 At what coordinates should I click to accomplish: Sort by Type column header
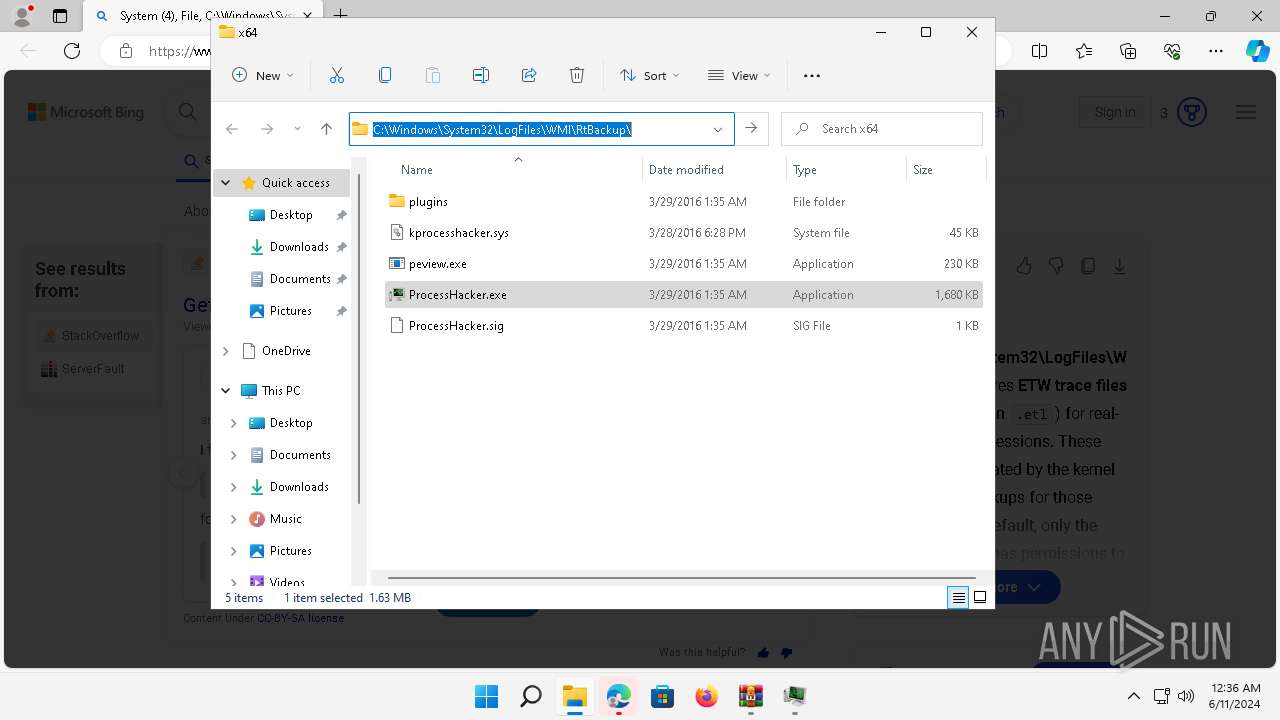click(x=805, y=170)
